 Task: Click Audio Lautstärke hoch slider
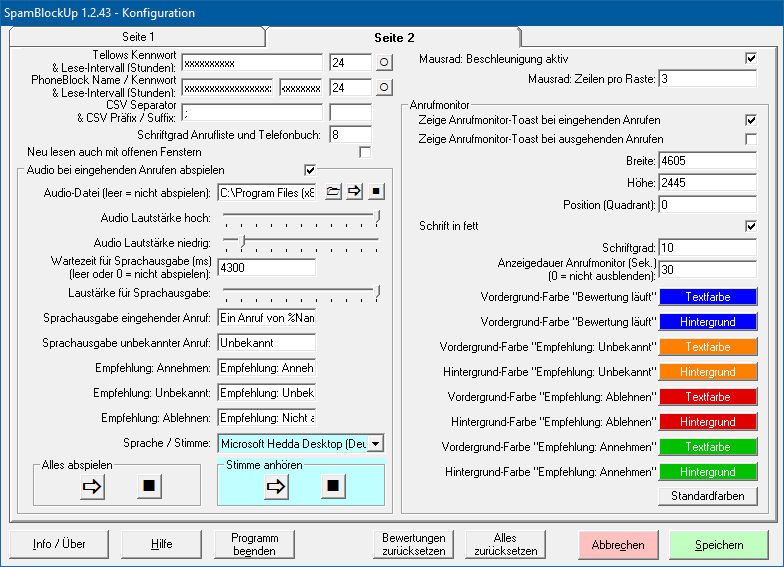tap(301, 218)
